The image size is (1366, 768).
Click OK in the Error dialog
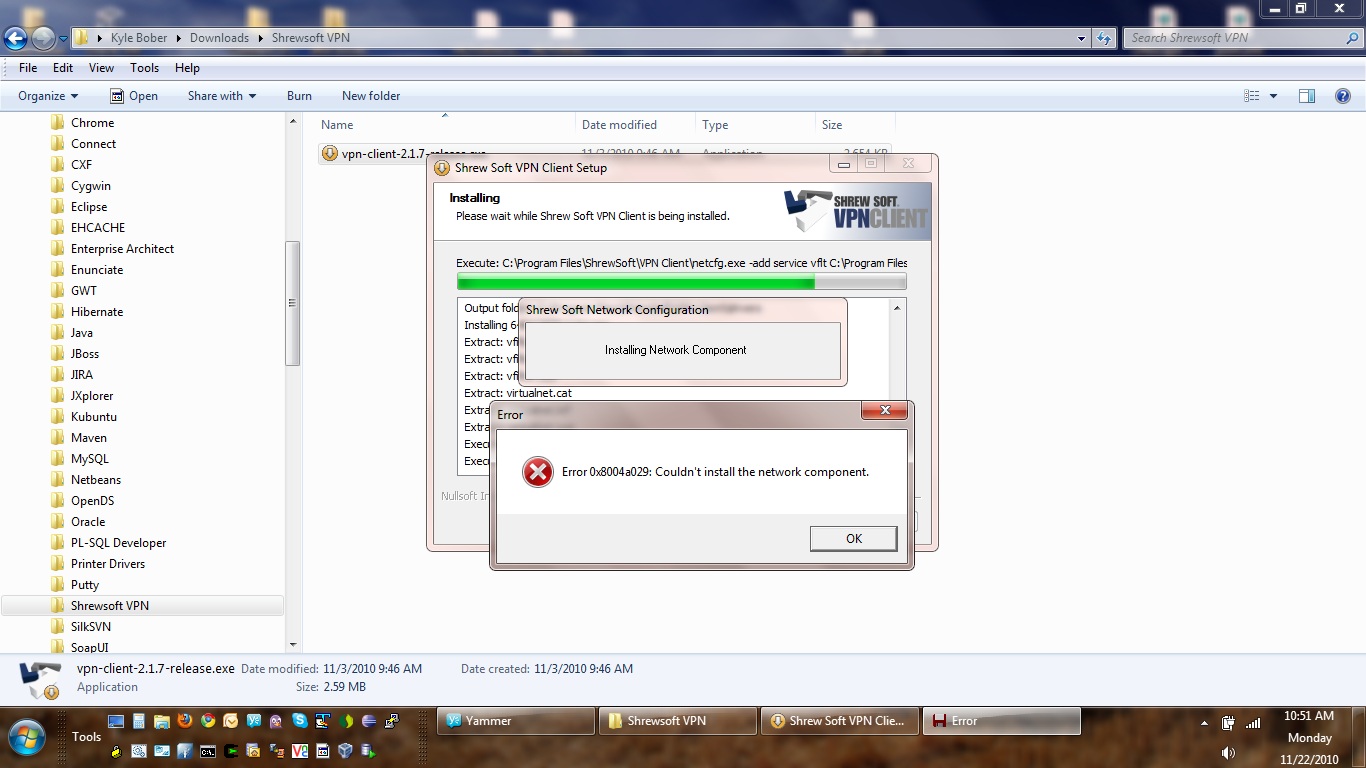tap(853, 538)
